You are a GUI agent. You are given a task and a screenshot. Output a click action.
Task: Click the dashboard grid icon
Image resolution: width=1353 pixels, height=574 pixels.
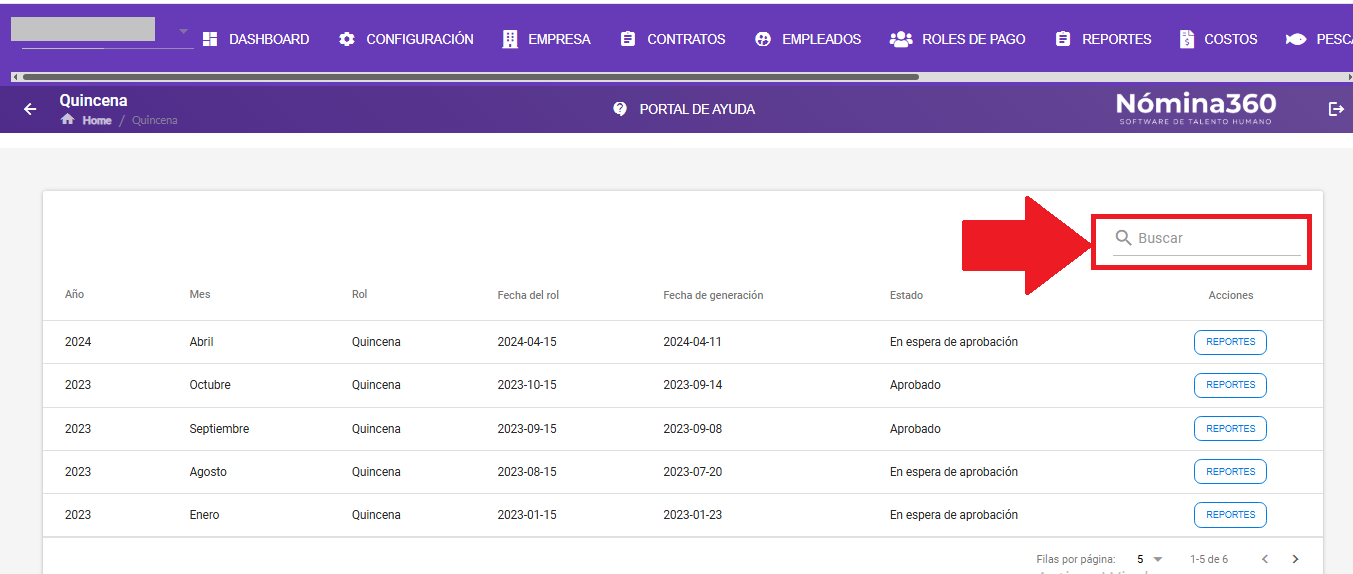click(210, 39)
